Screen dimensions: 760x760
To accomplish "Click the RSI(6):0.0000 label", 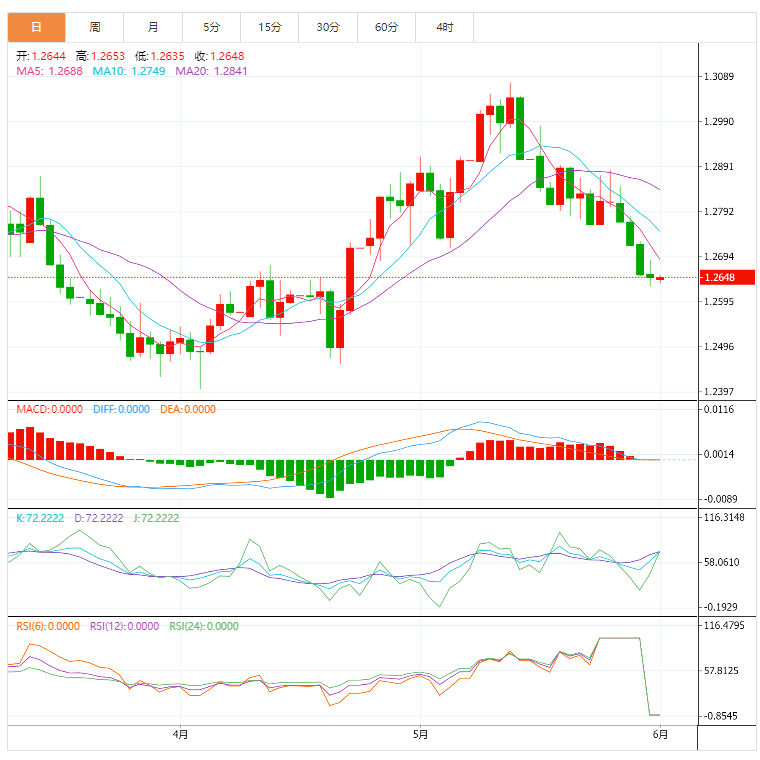I will (48, 626).
